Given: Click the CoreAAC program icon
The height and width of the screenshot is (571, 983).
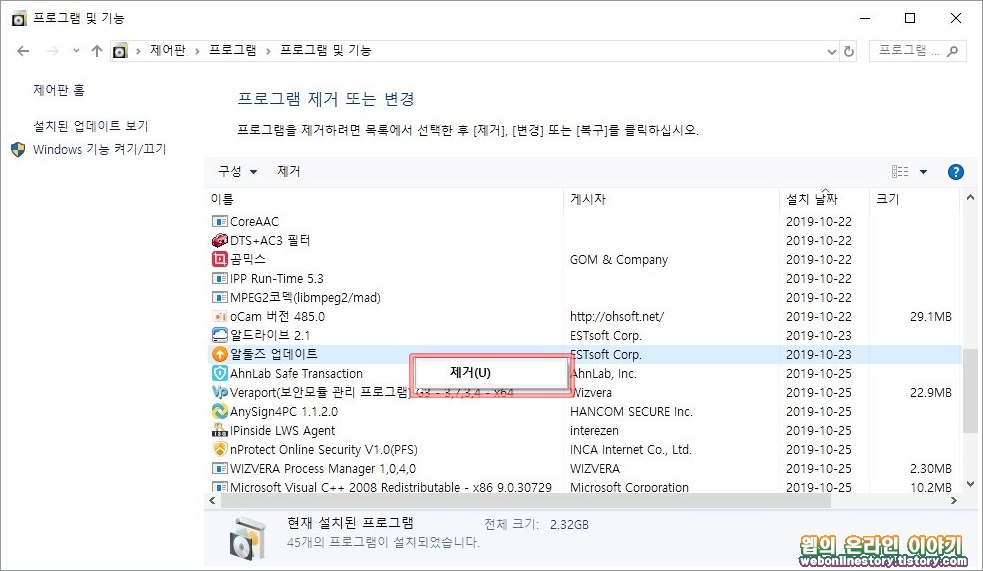Looking at the screenshot, I should [x=219, y=221].
